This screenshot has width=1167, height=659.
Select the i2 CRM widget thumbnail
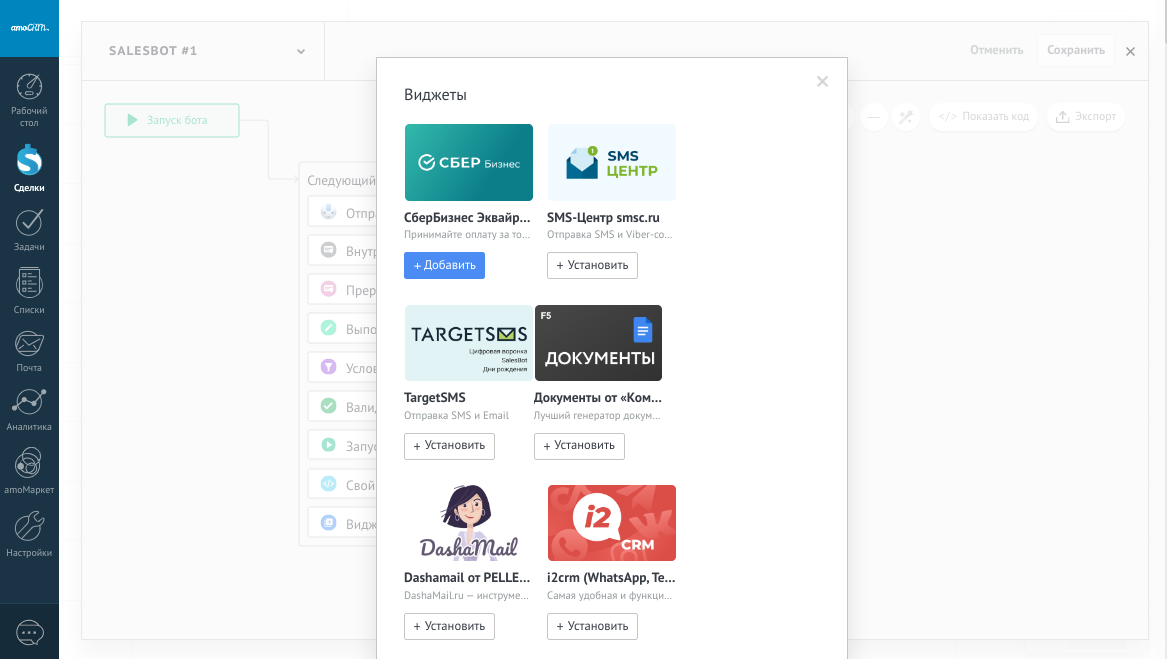[x=611, y=523]
